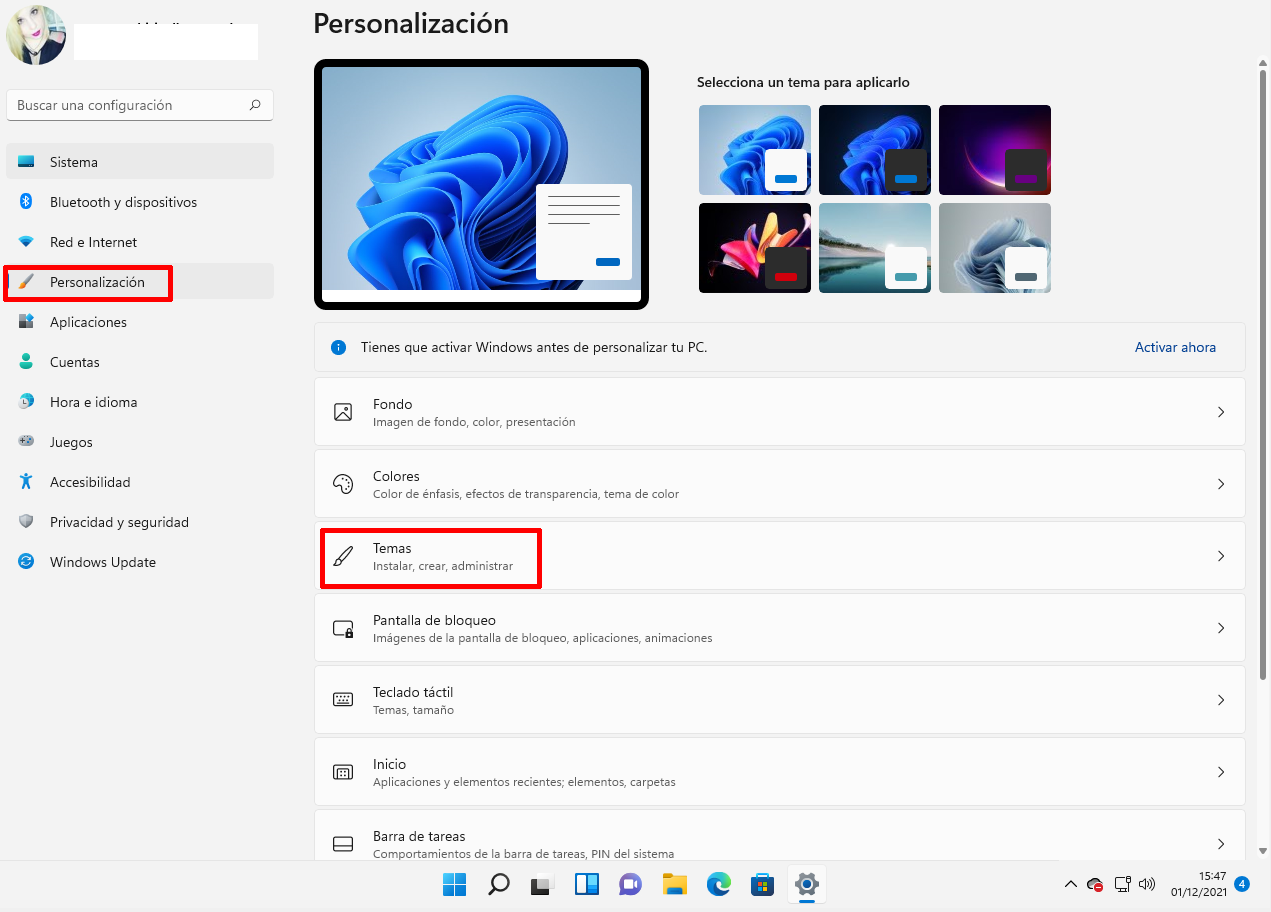
Task: Expand the Pantalla de bloqueo row chevron
Action: tap(1221, 628)
